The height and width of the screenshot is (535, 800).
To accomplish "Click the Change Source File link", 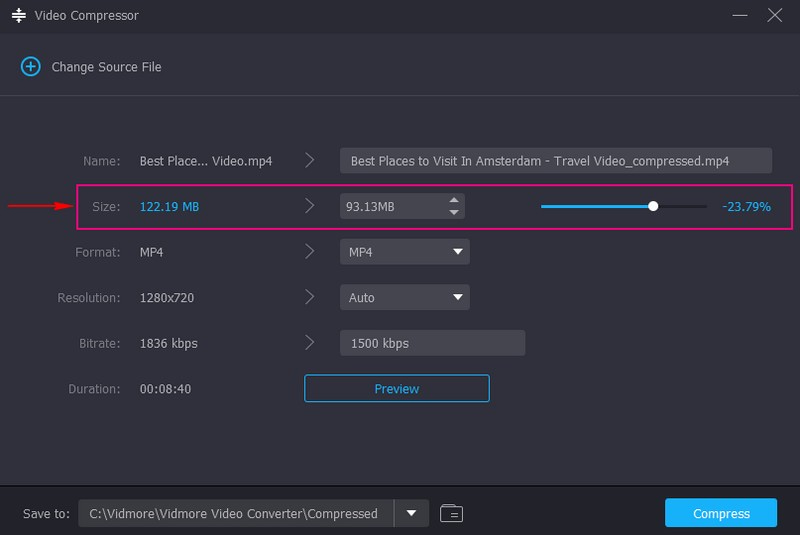I will pyautogui.click(x=106, y=67).
